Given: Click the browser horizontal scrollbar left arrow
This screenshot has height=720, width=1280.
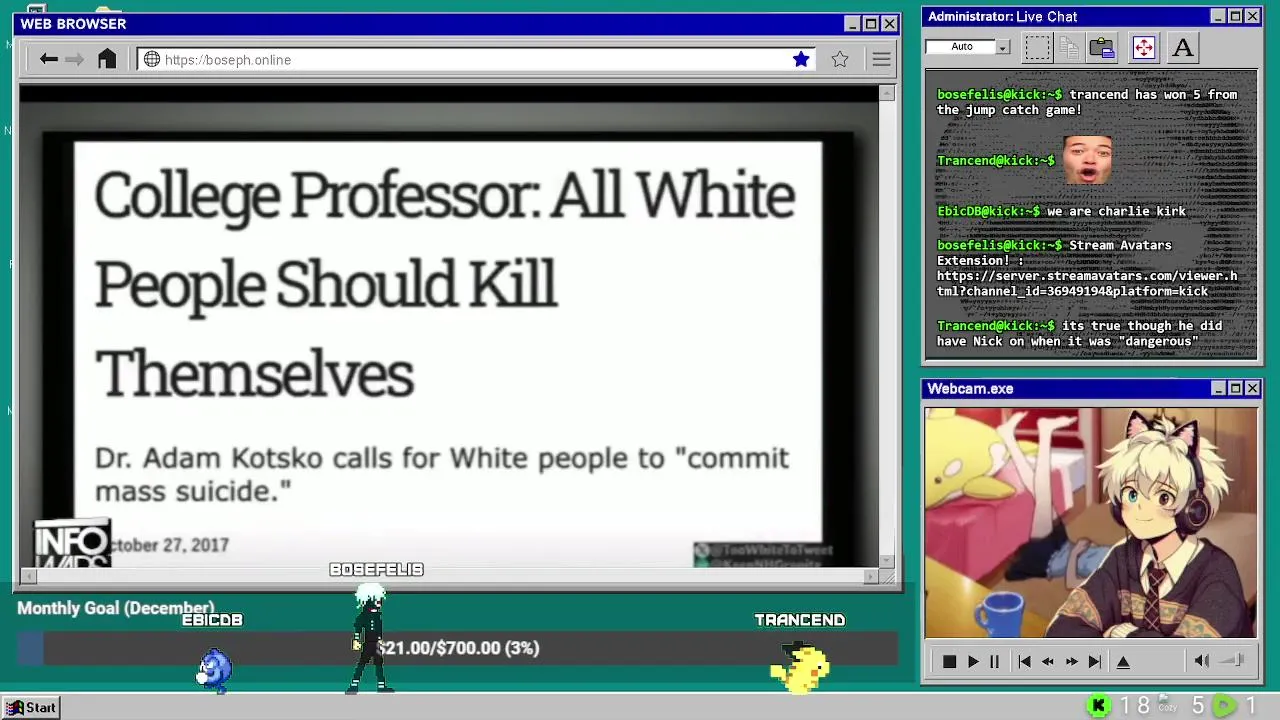Looking at the screenshot, I should pos(28,576).
